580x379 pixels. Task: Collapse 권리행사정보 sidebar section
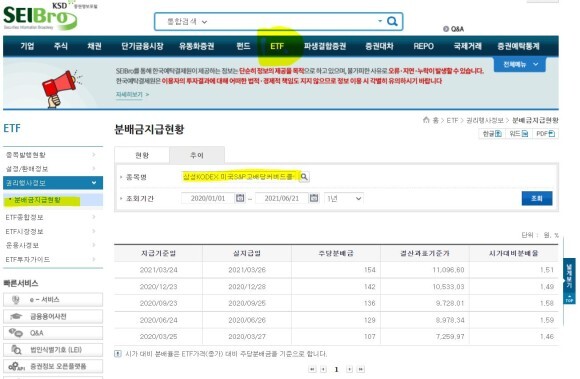(x=53, y=183)
